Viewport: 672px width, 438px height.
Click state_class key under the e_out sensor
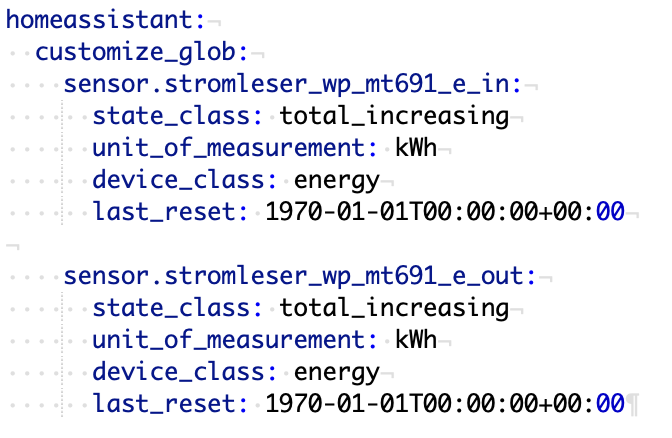[x=178, y=307]
